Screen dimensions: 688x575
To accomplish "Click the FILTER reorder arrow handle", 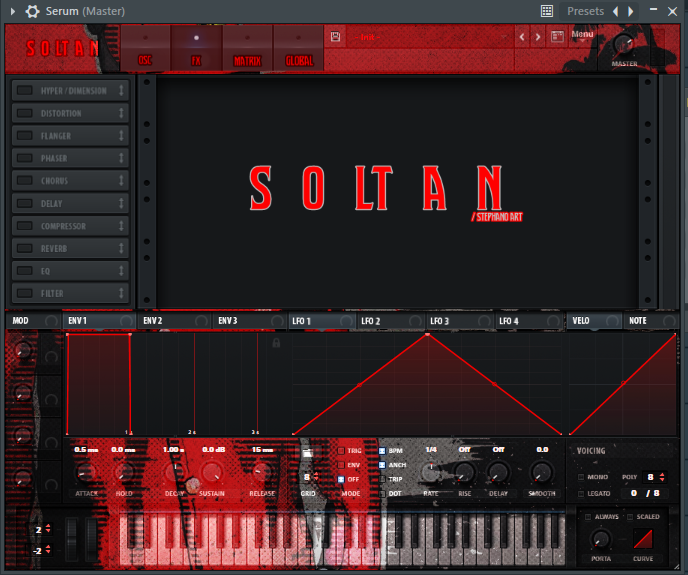I will [121, 293].
